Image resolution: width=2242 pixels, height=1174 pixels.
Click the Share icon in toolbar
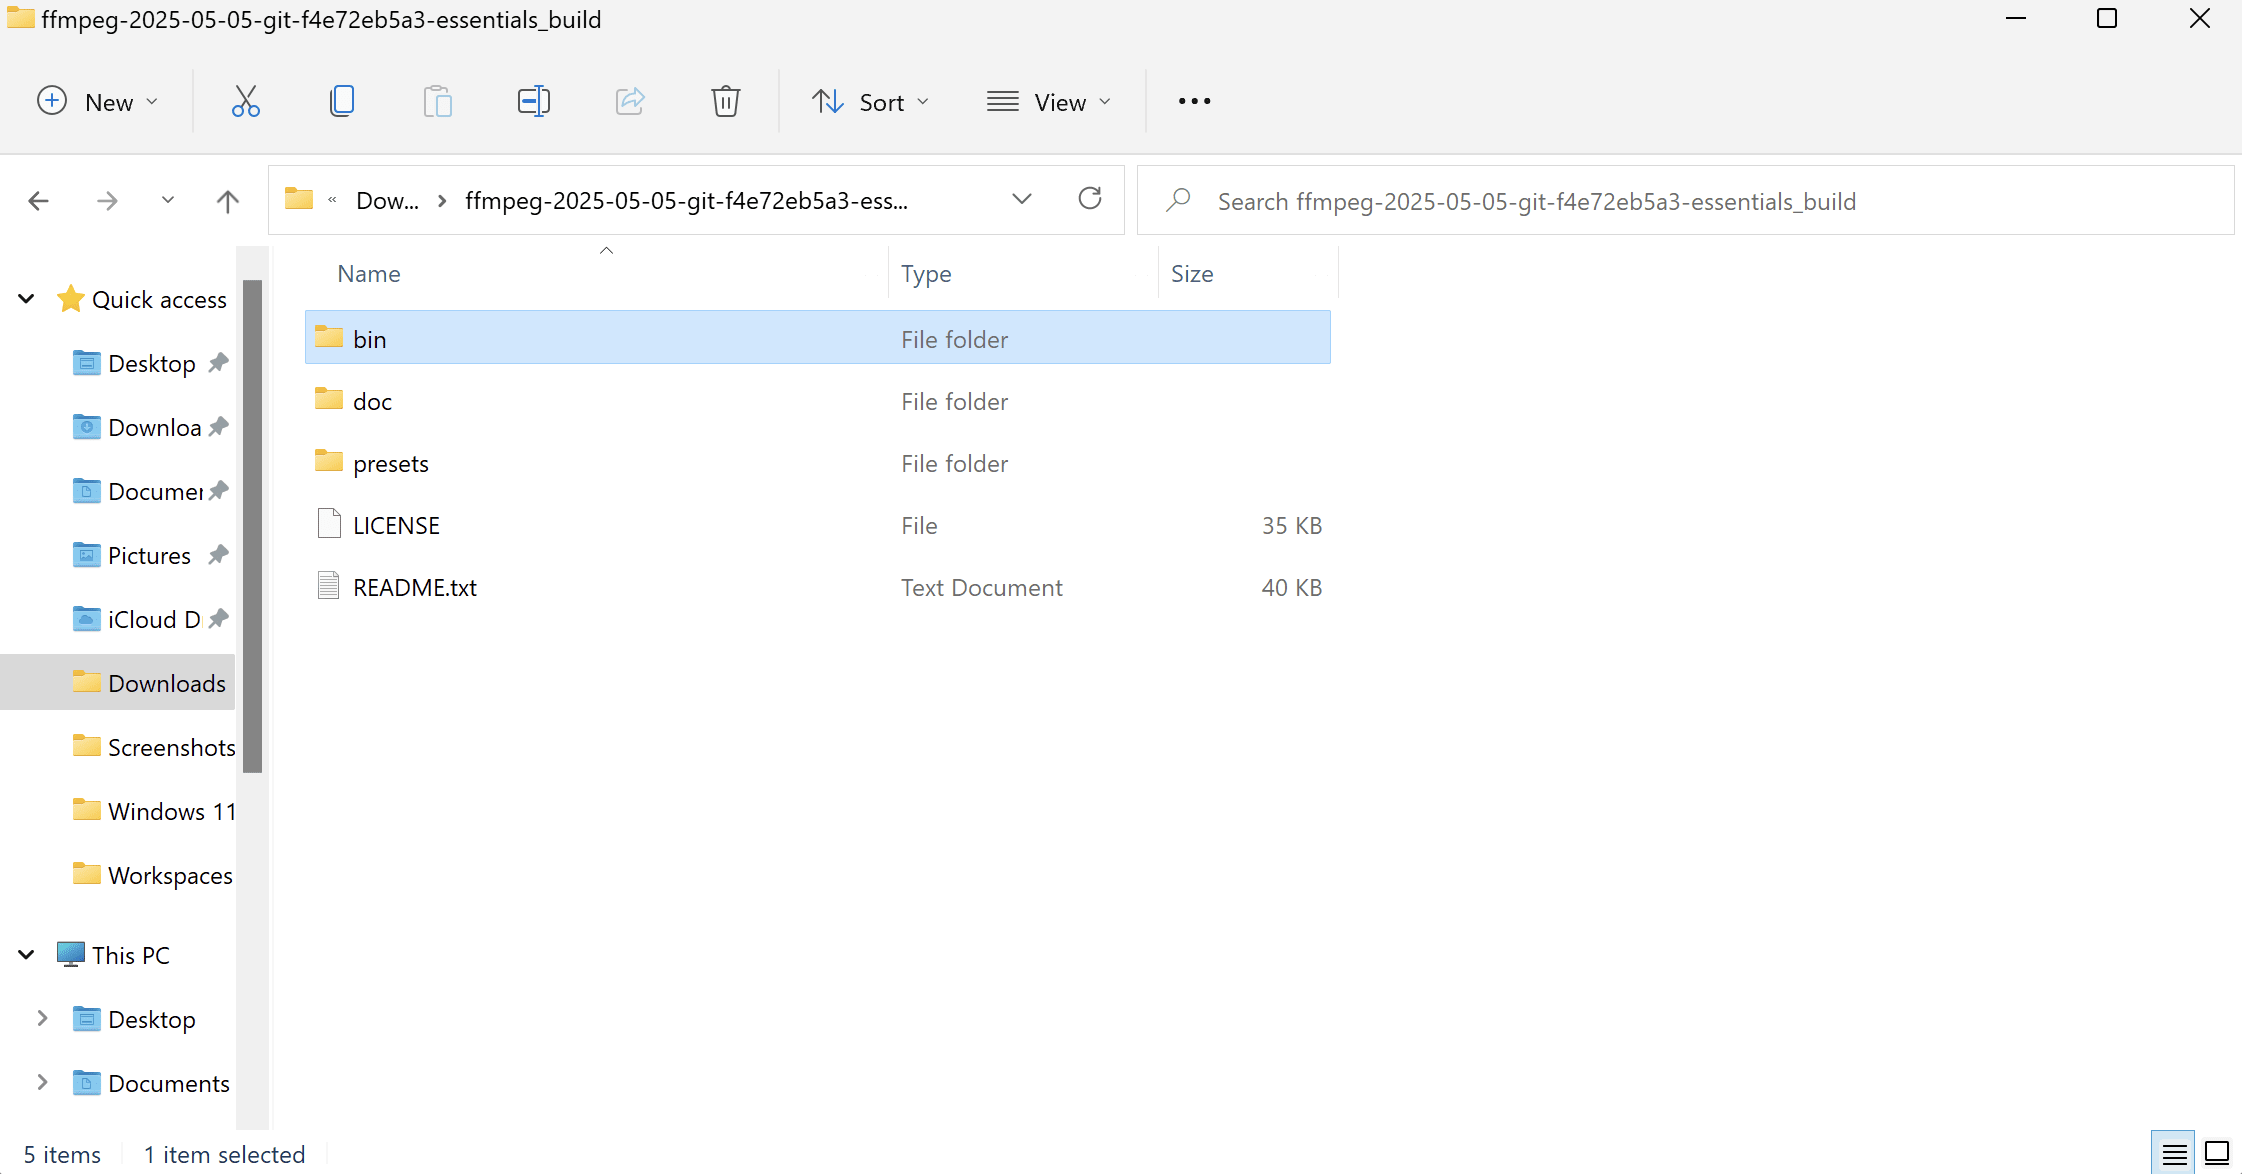point(630,101)
